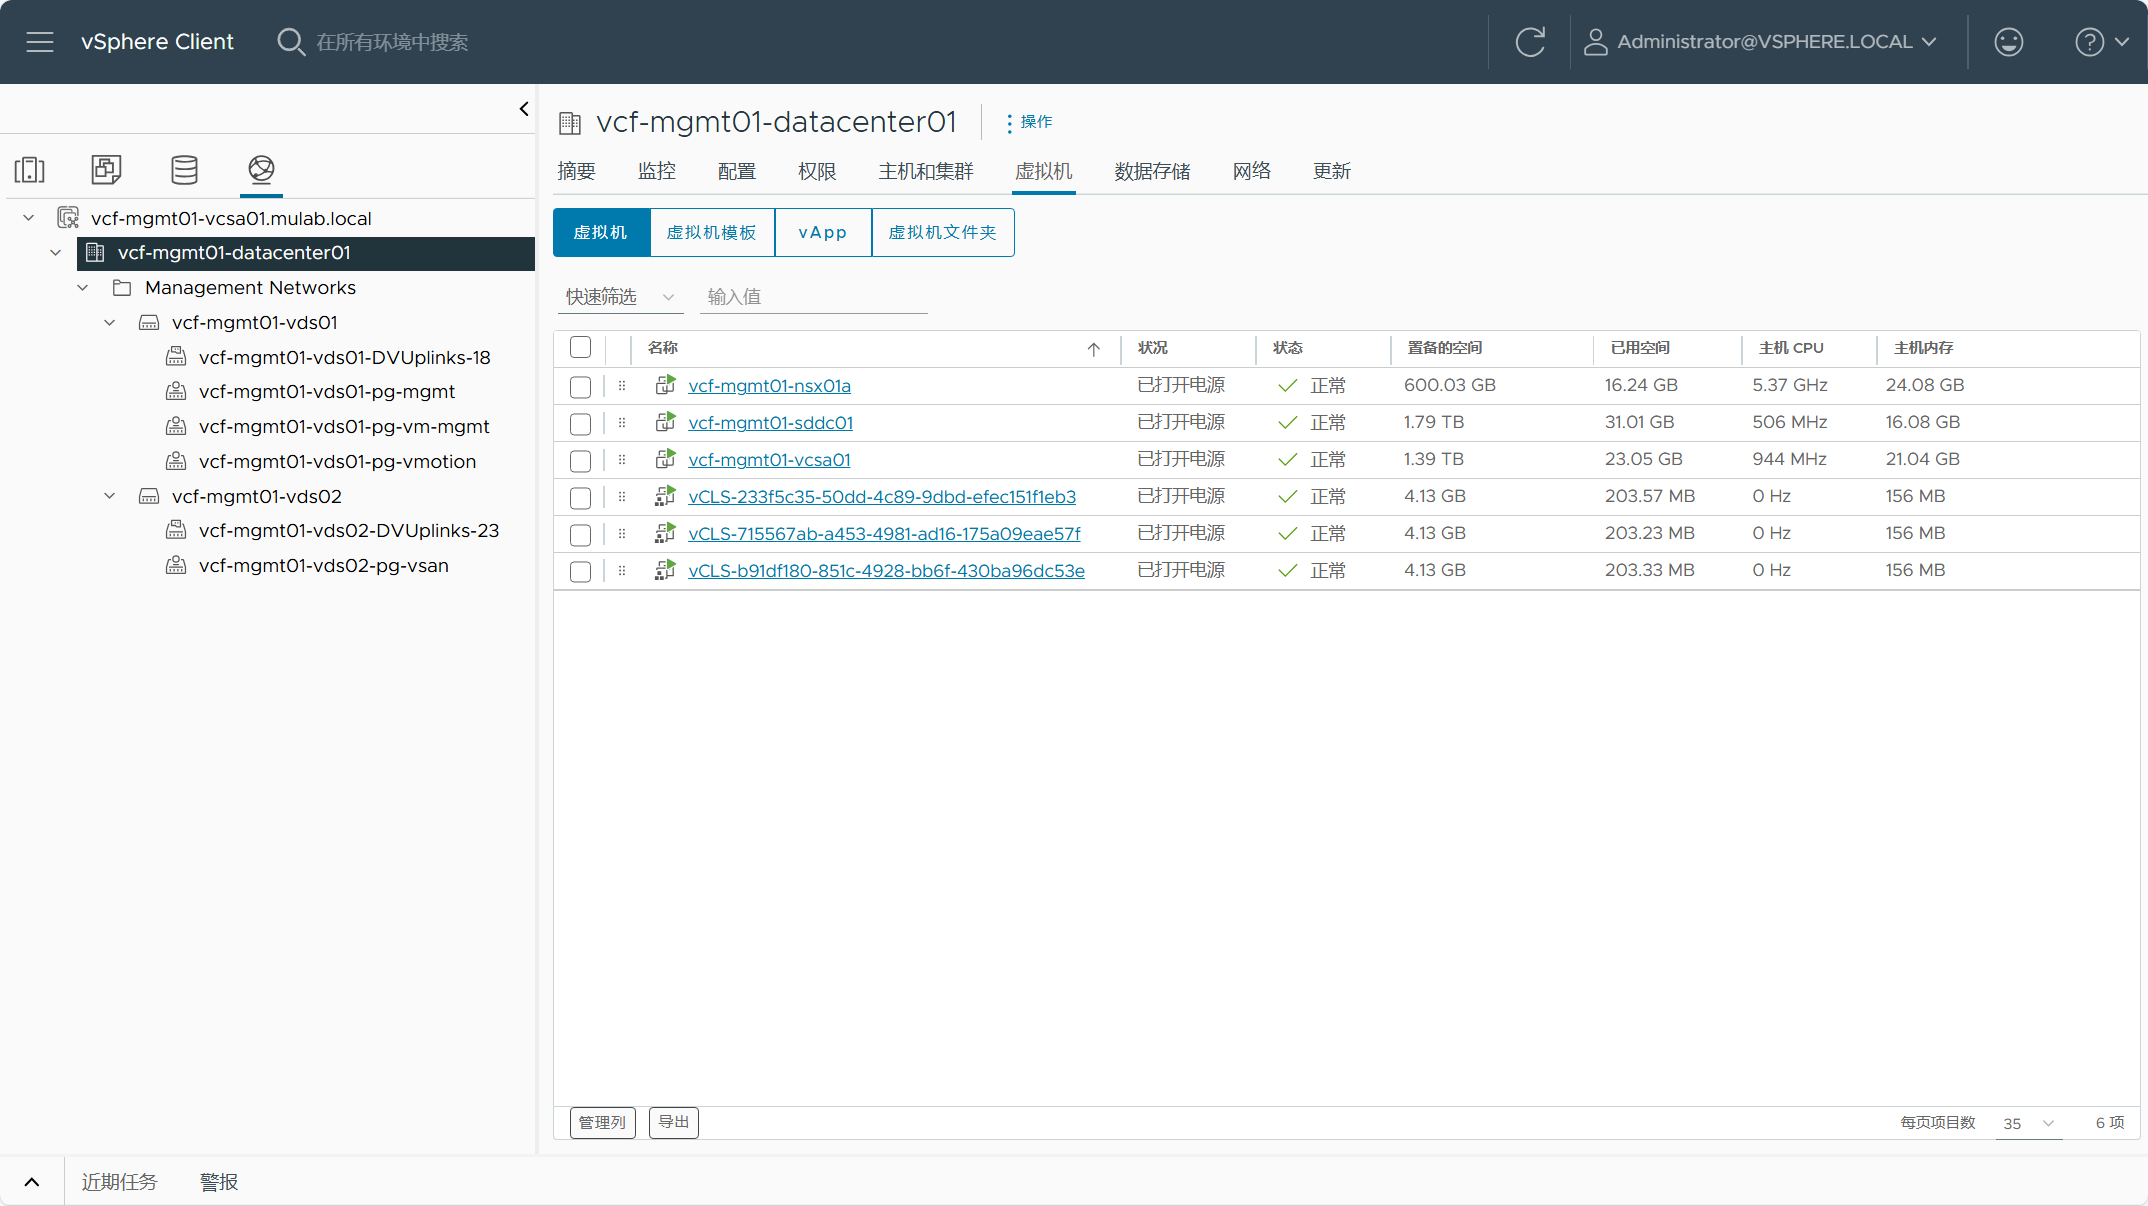Switch to the vApp sub-tab
The width and height of the screenshot is (2148, 1206).
point(823,233)
